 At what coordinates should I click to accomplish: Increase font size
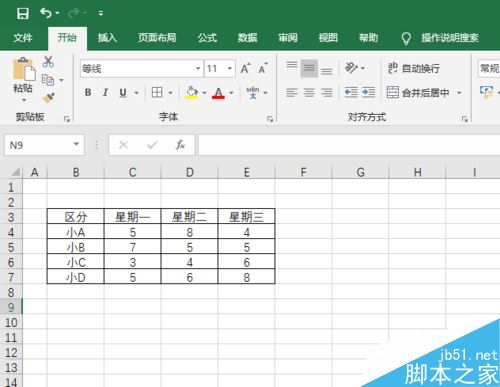(246, 68)
